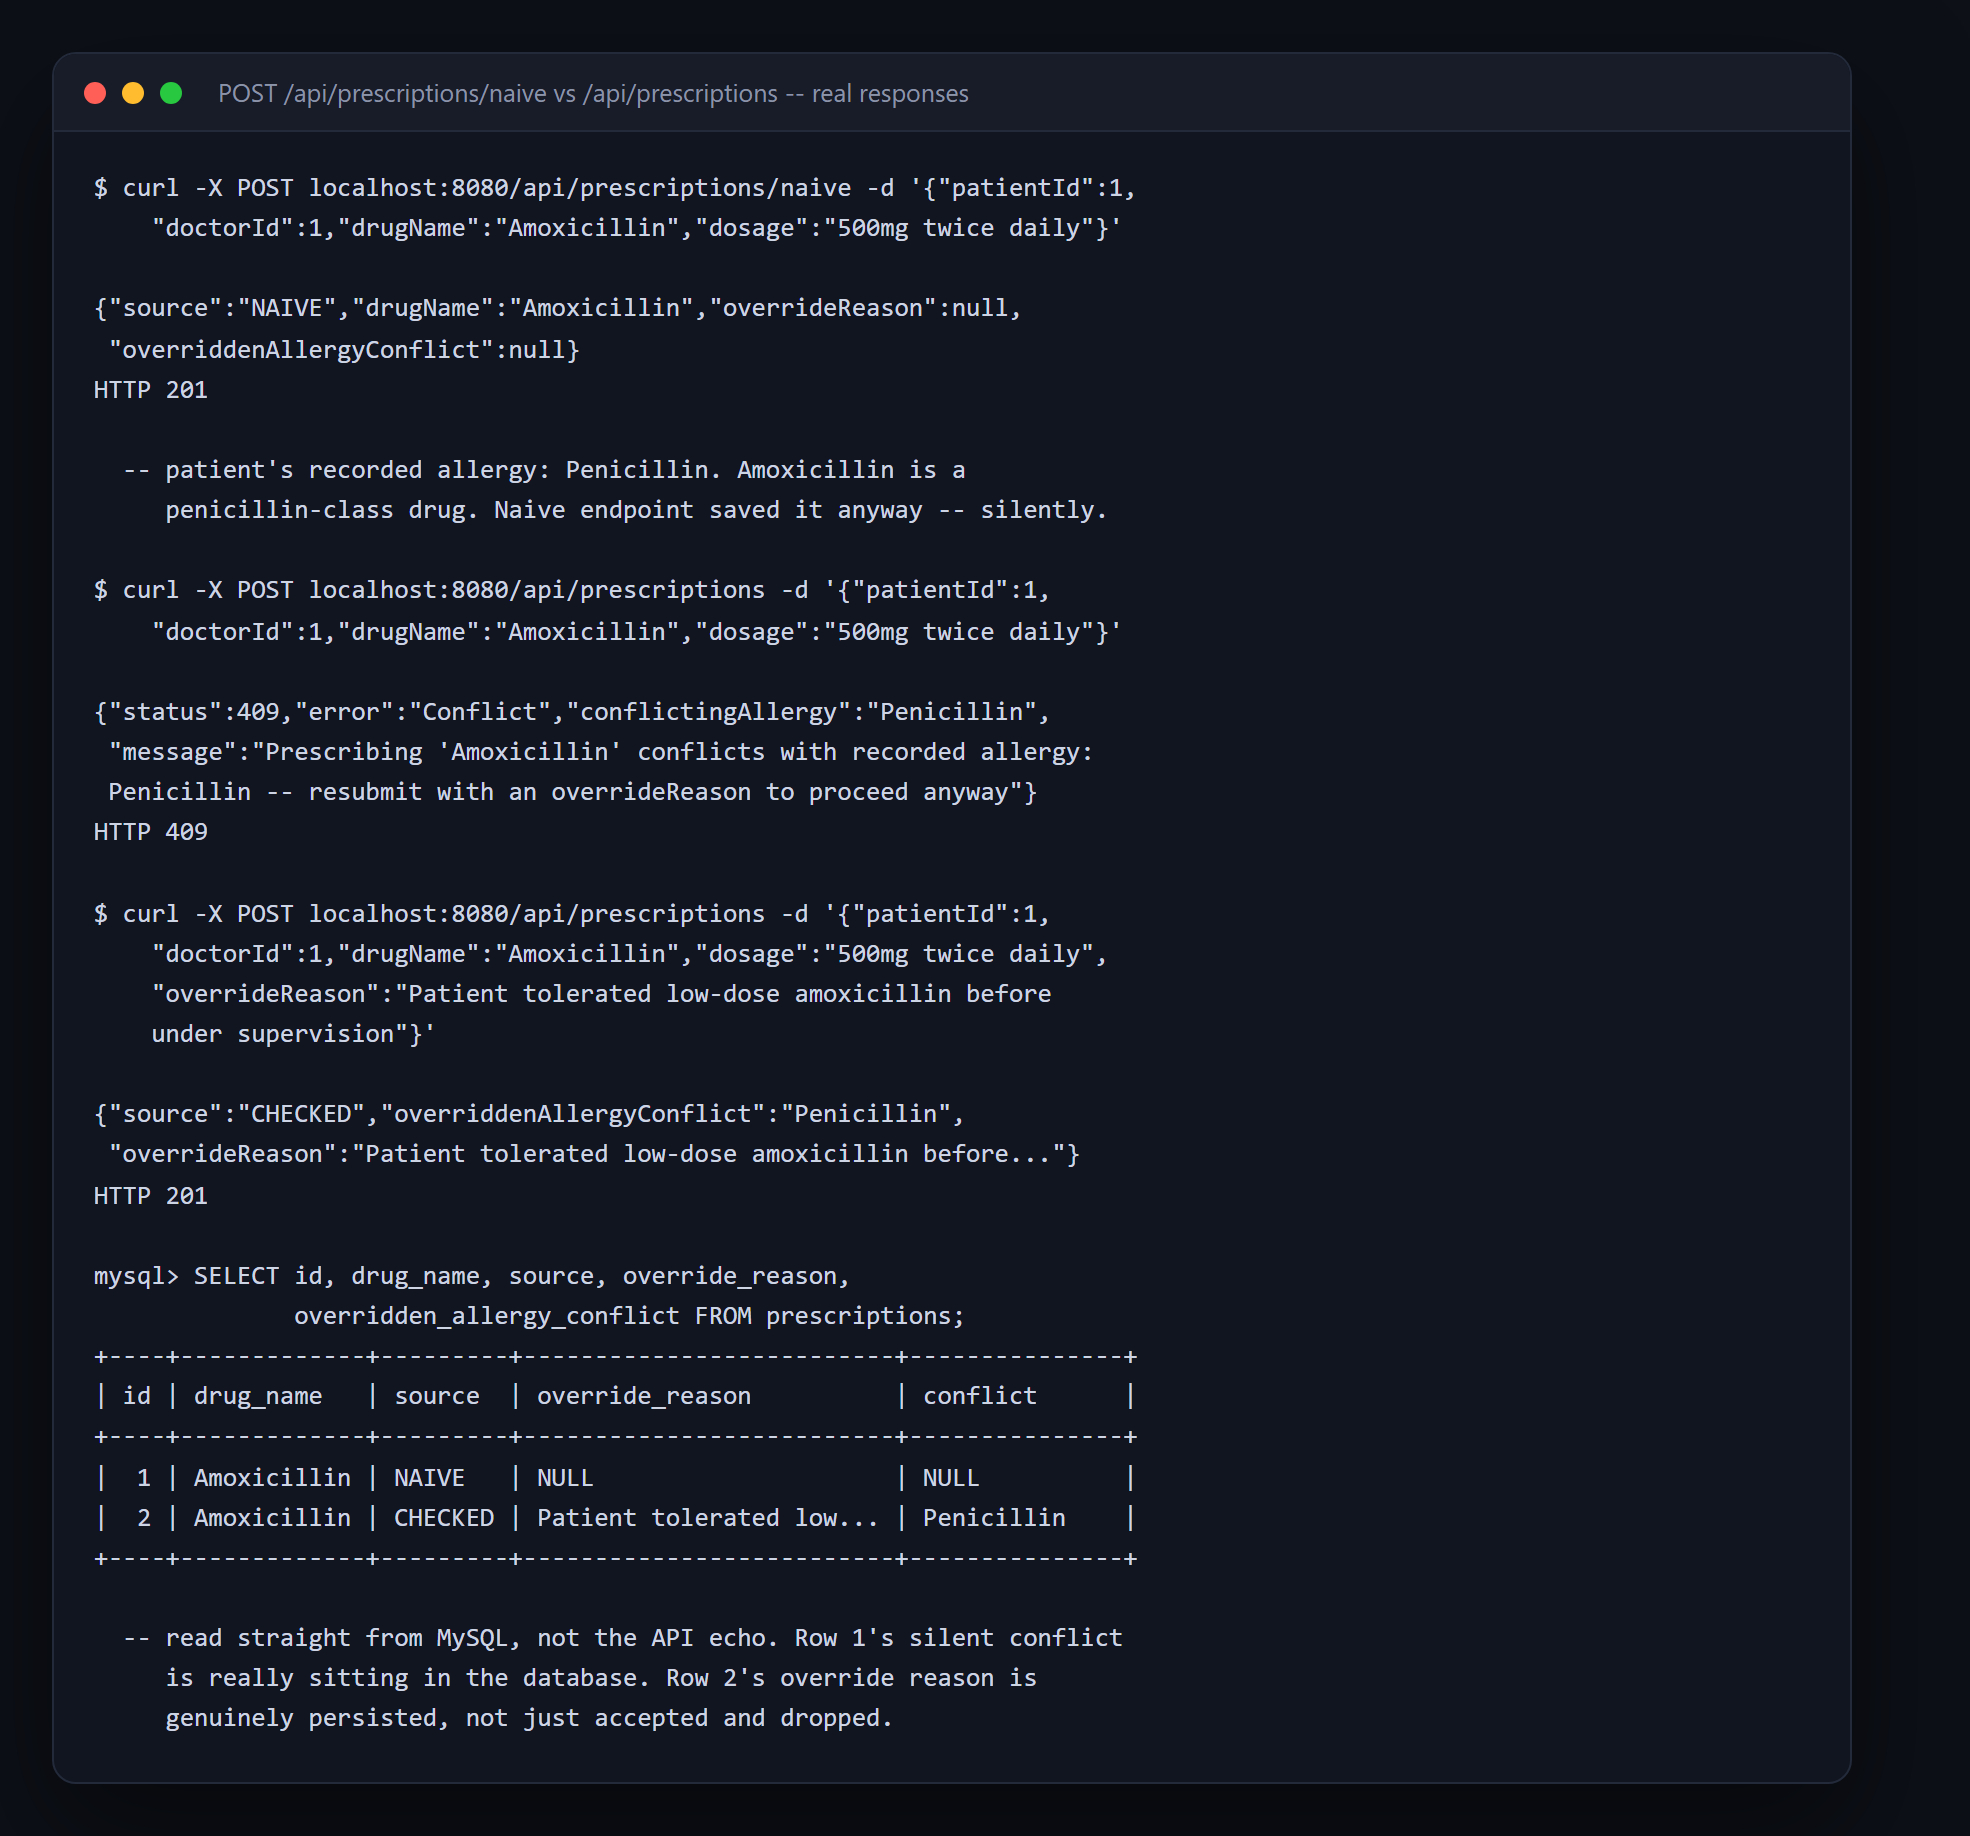Click the terminal window title text
The image size is (1970, 1836).
click(593, 93)
